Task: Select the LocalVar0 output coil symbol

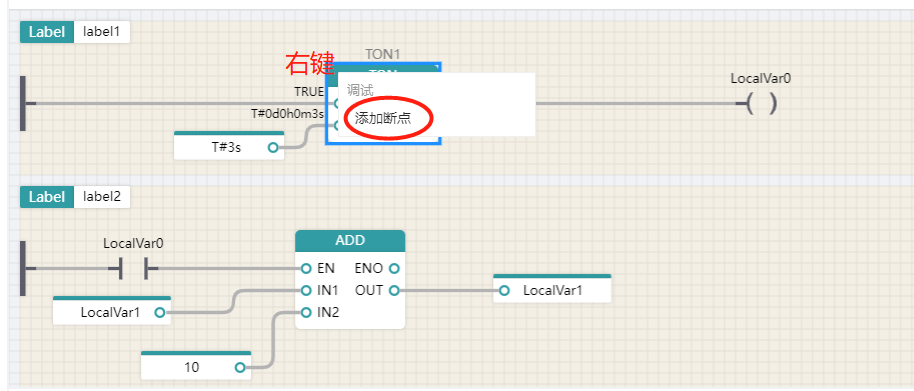Action: coord(762,104)
